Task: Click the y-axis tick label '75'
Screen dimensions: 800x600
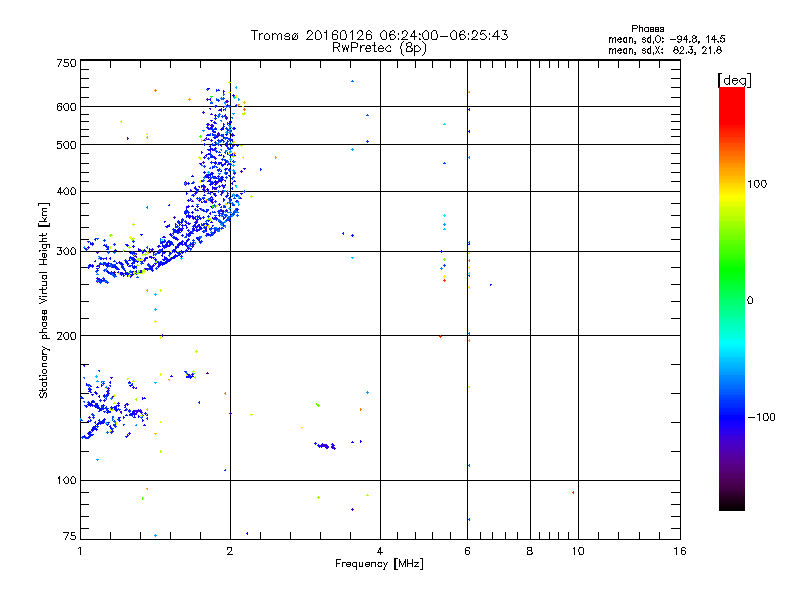Action: pyautogui.click(x=70, y=536)
